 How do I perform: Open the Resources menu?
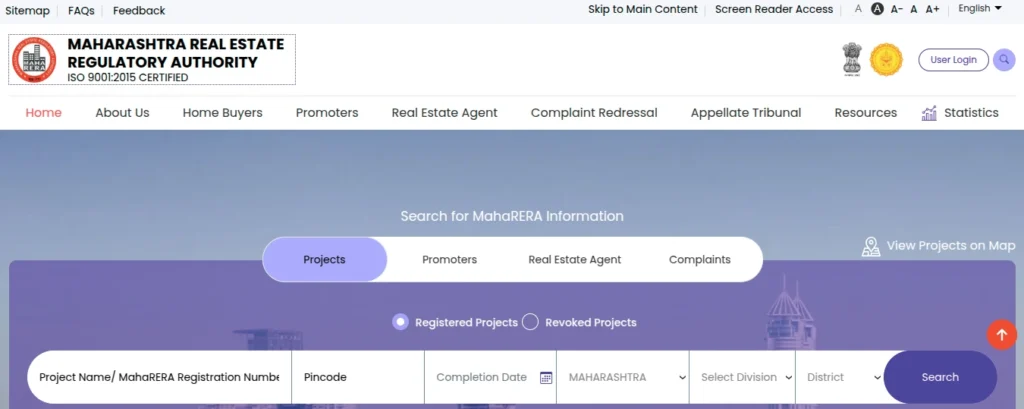click(x=866, y=112)
